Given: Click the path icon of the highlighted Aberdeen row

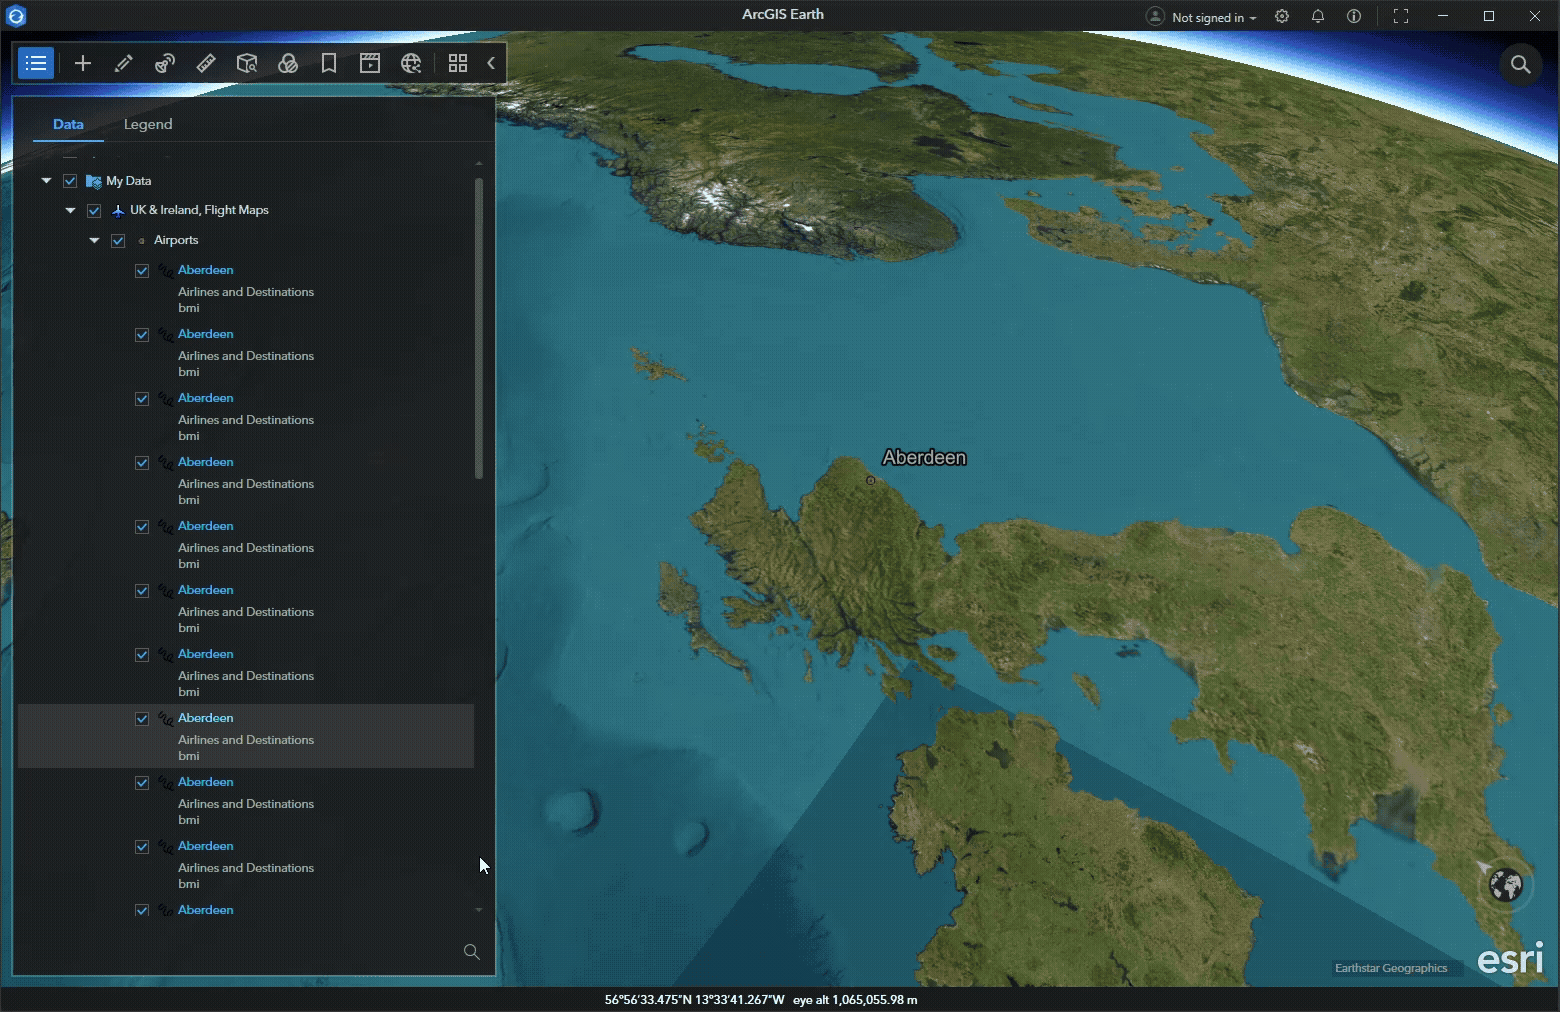Looking at the screenshot, I should (x=166, y=719).
